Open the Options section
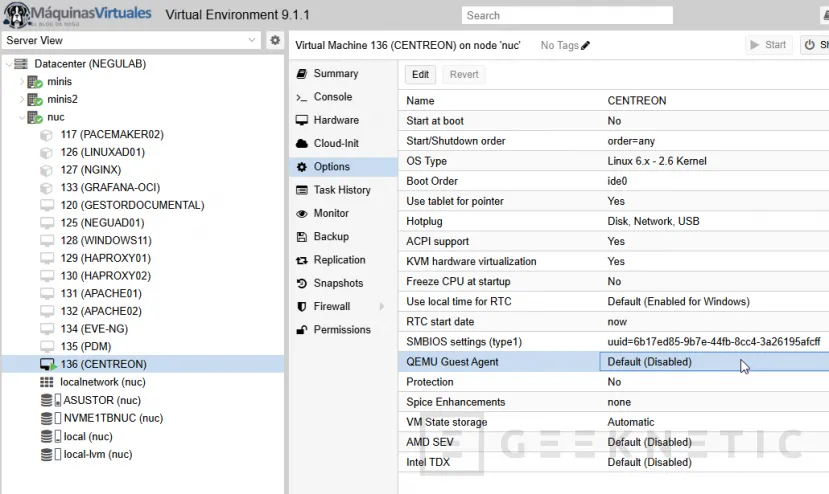The height and width of the screenshot is (494, 829). pyautogui.click(x=344, y=167)
